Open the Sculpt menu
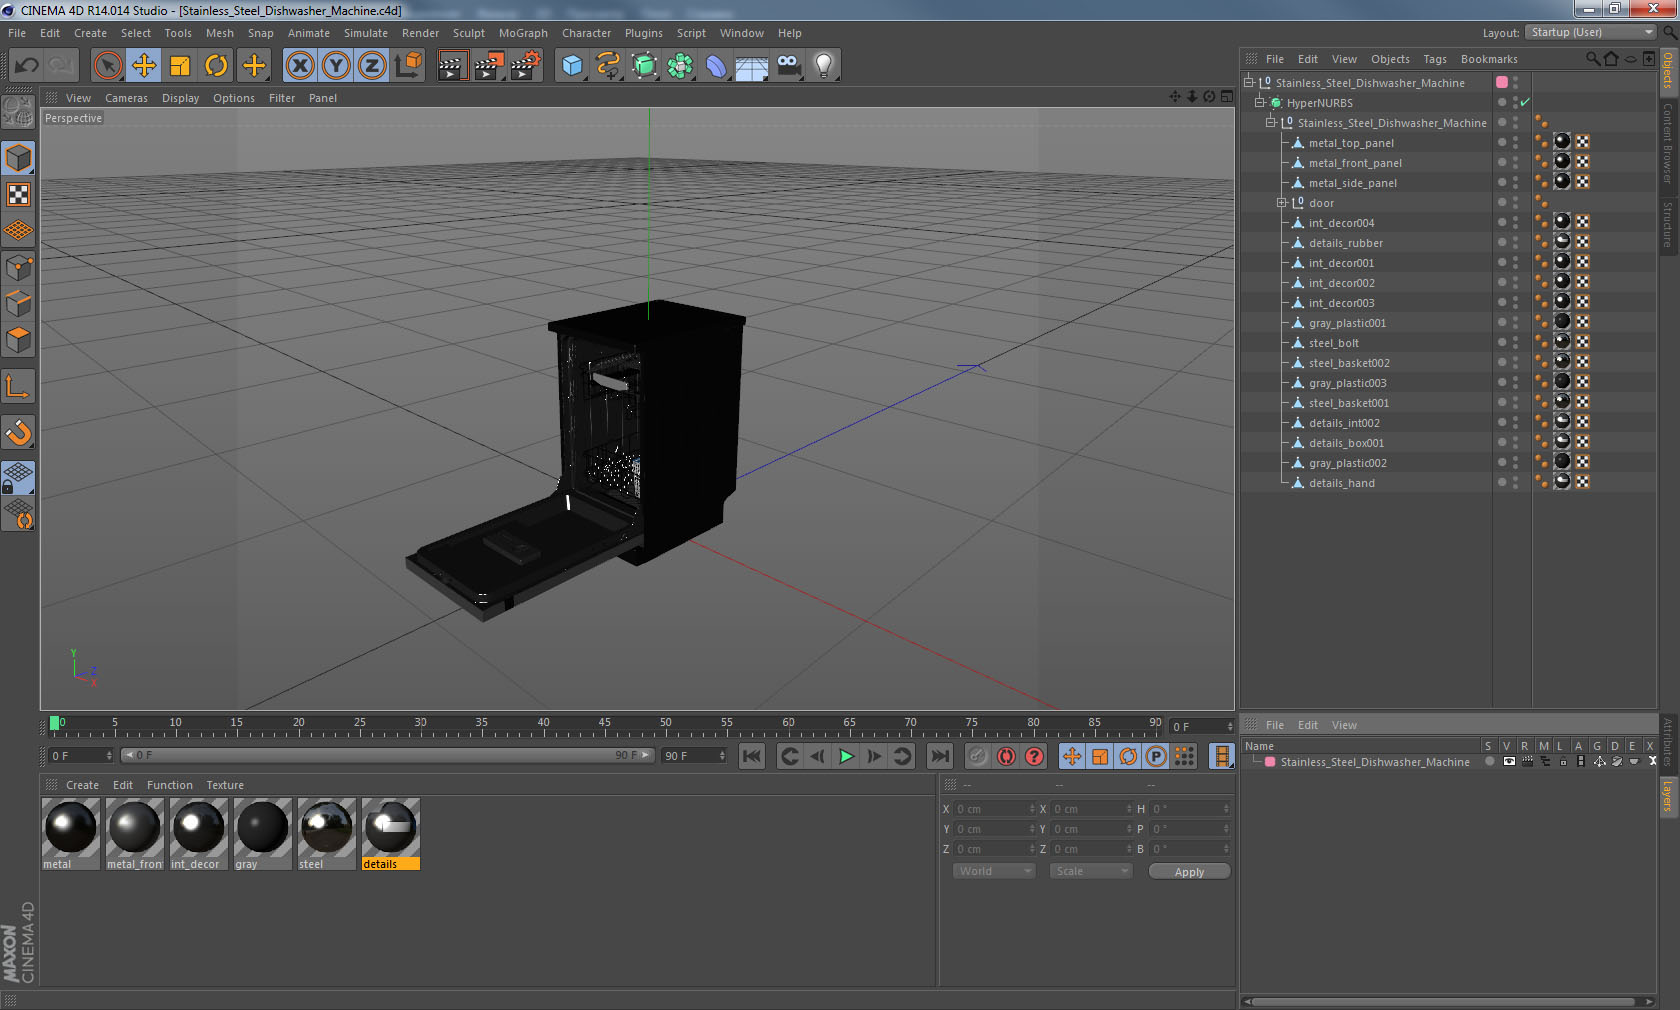The width and height of the screenshot is (1680, 1010). [x=468, y=33]
